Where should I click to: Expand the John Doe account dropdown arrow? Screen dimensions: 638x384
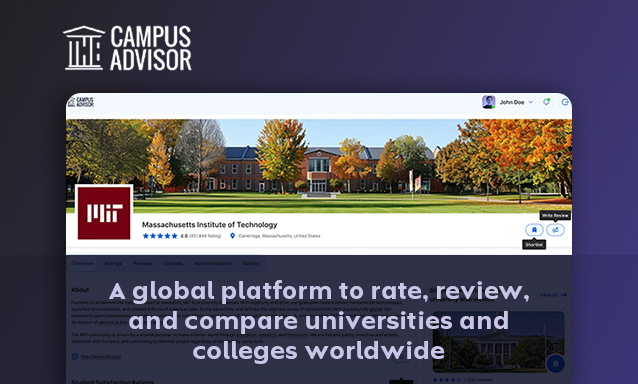click(x=531, y=102)
